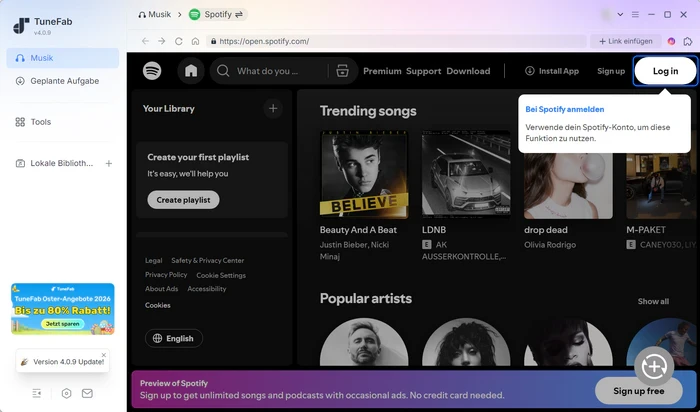Click the Create playlist button
This screenshot has width=700, height=412.
(183, 200)
